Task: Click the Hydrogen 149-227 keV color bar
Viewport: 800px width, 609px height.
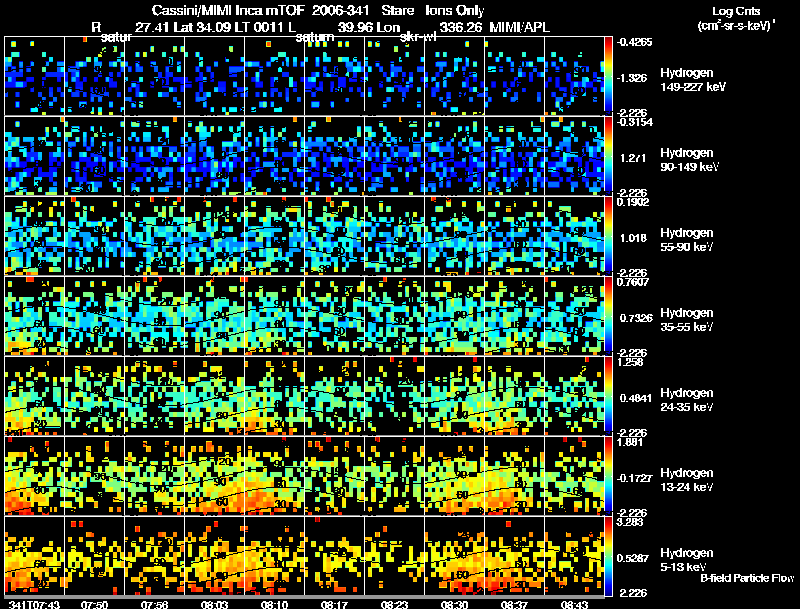Action: click(x=608, y=75)
